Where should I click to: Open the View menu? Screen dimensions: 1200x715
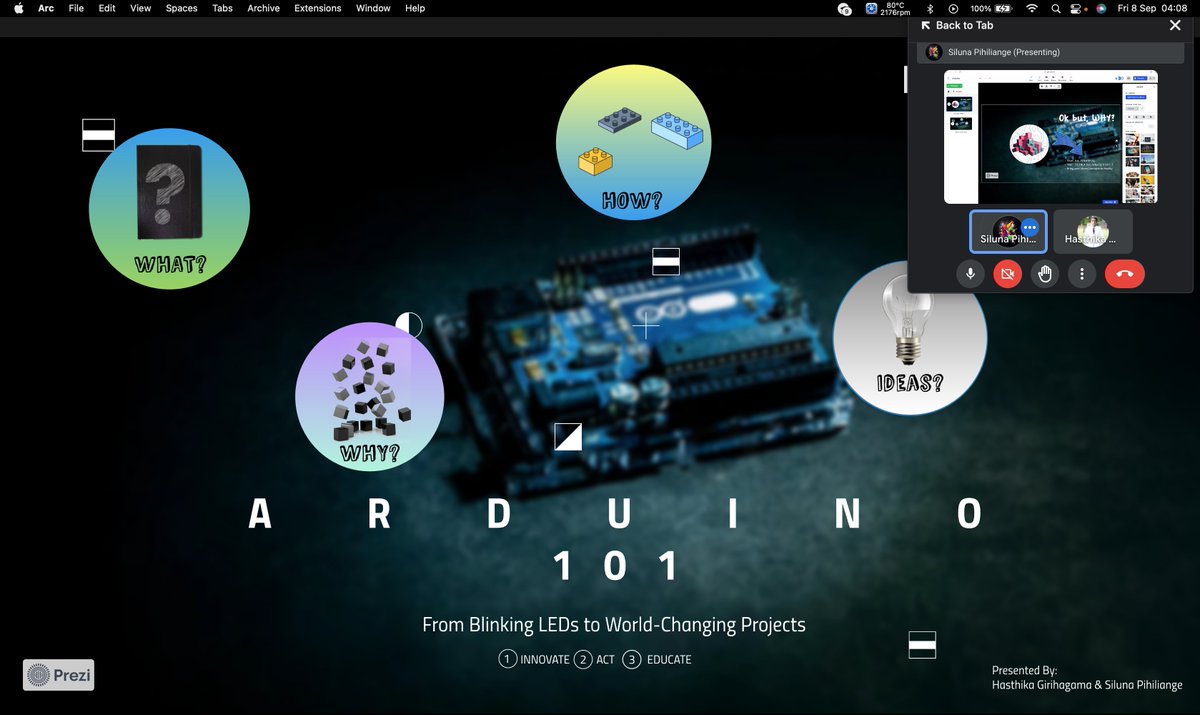point(141,8)
